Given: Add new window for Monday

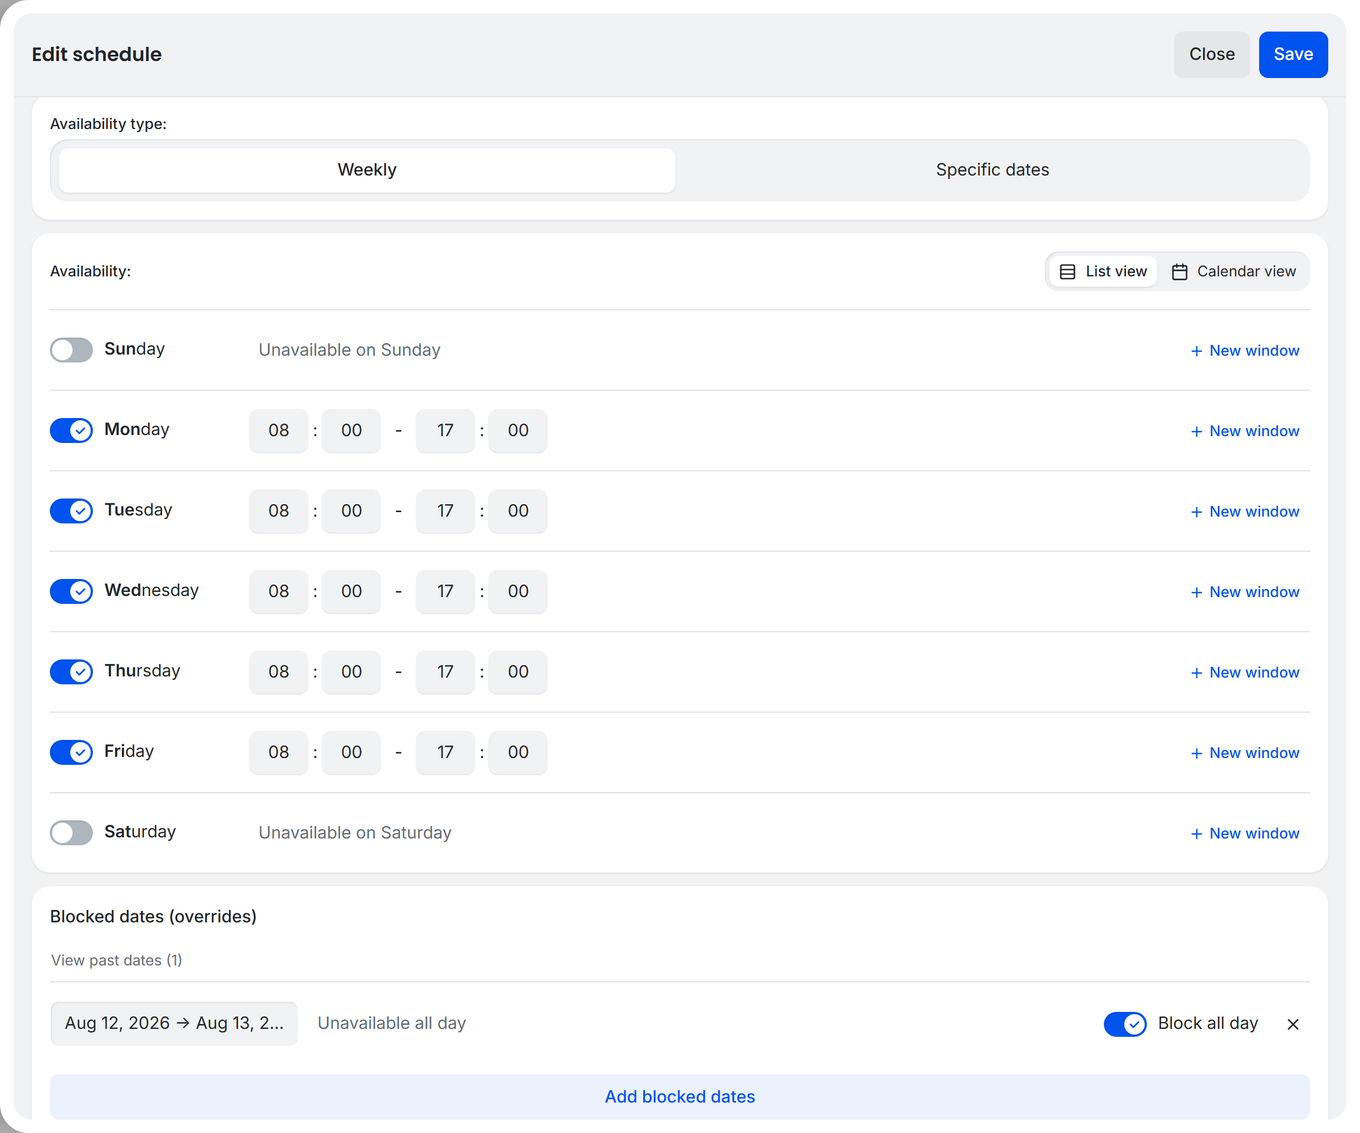Looking at the screenshot, I should pos(1245,431).
